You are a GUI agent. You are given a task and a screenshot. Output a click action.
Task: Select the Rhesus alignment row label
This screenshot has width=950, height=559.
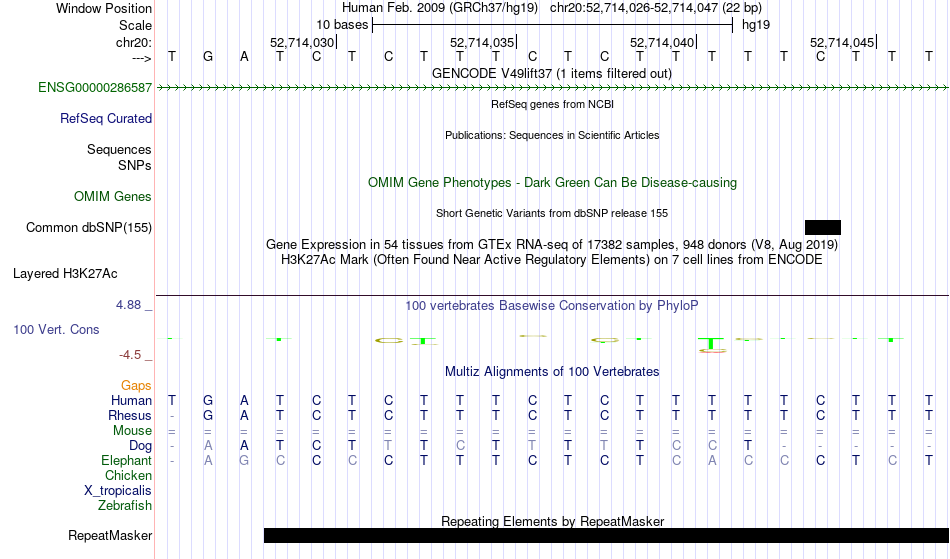pos(129,416)
